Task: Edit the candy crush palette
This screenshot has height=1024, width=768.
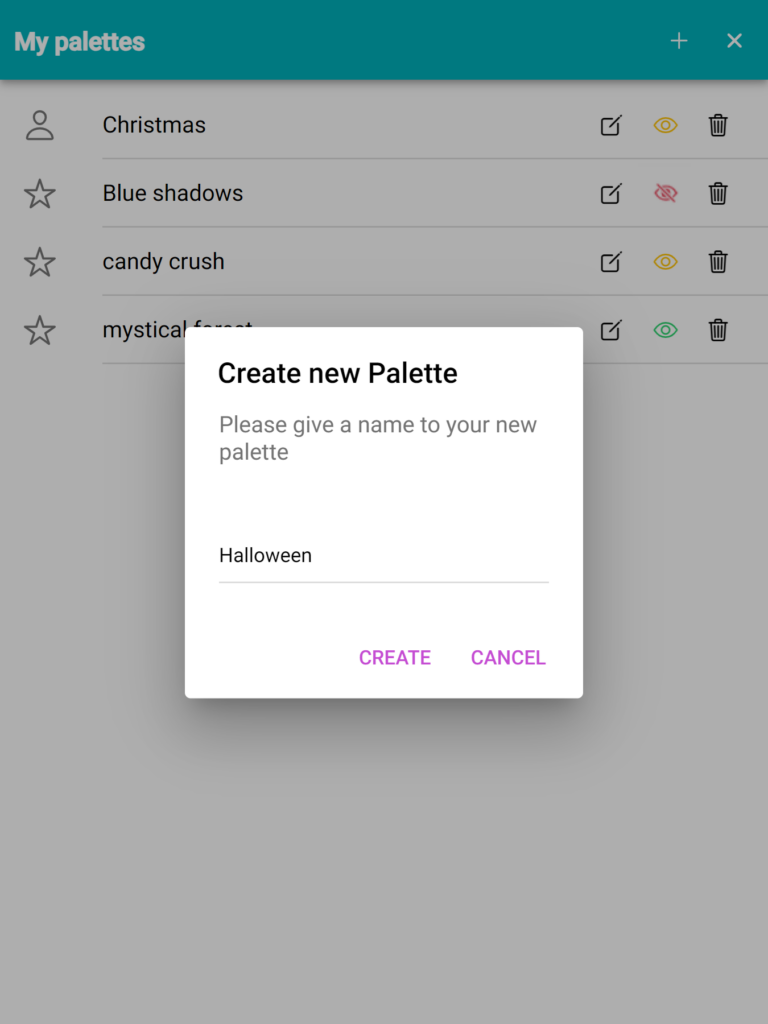Action: pyautogui.click(x=611, y=262)
